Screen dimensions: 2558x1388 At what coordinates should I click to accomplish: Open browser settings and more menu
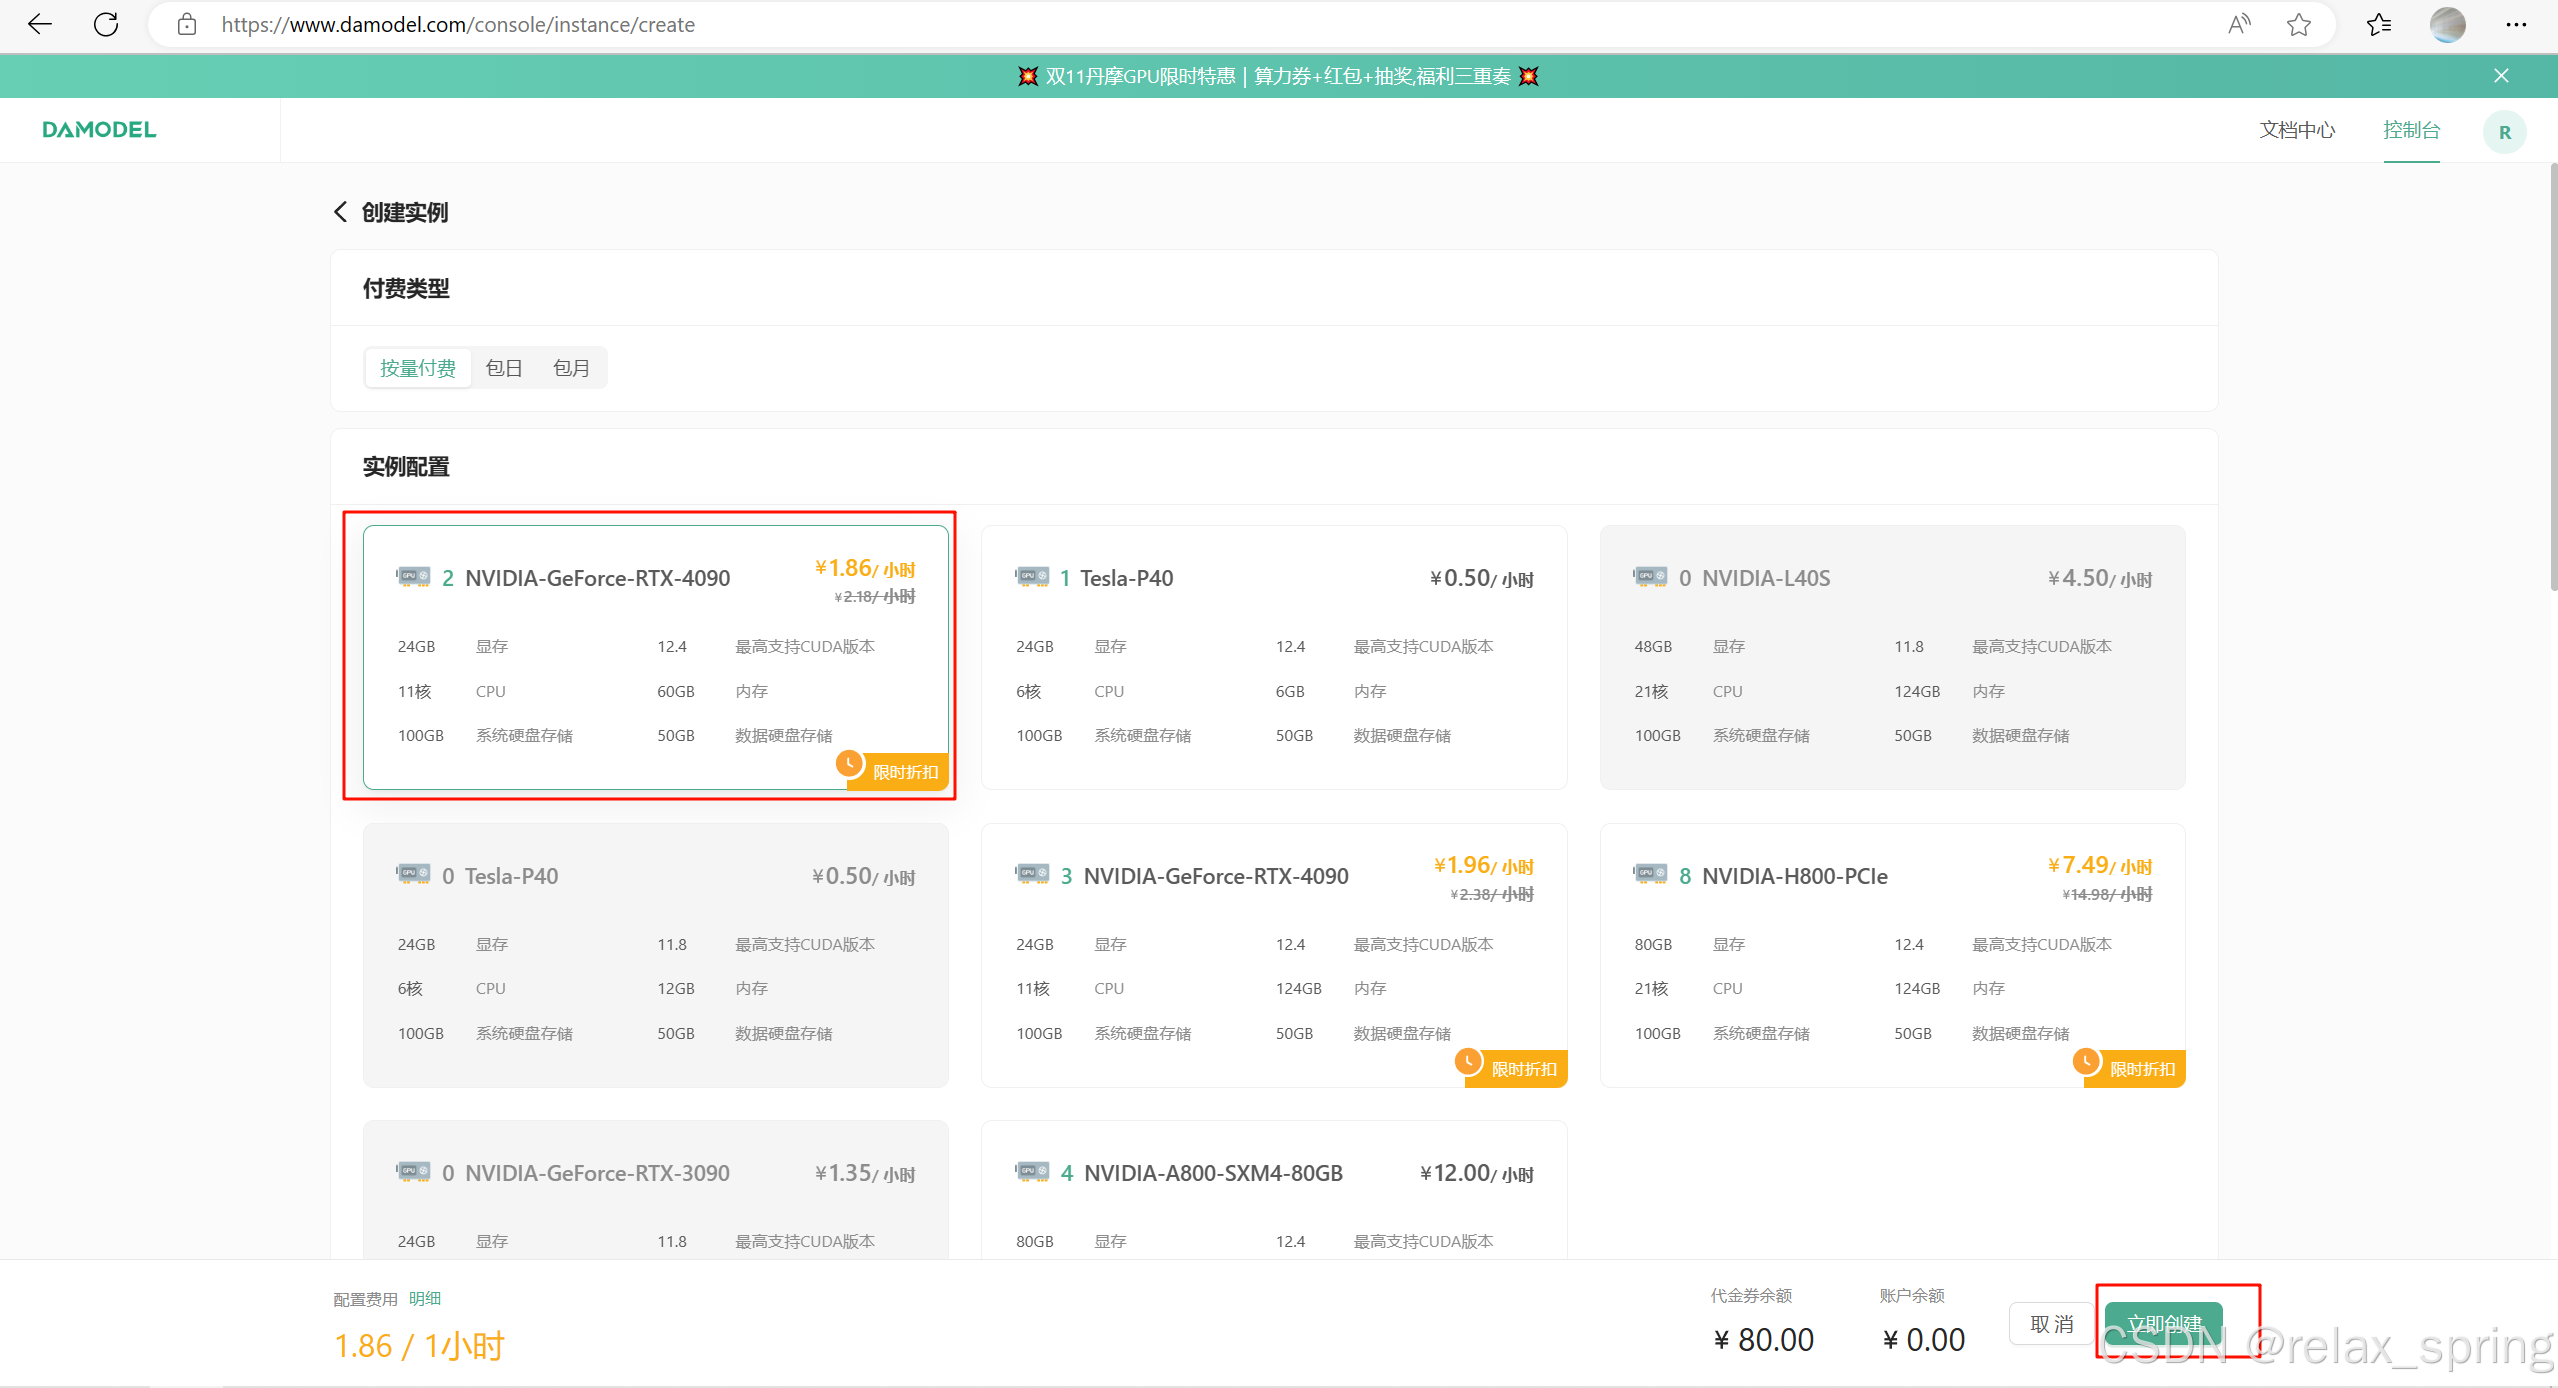pos(2516,24)
